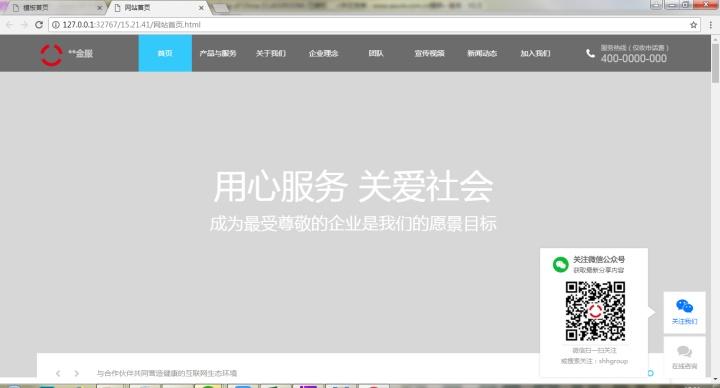Open the 与合作伙伴 news ticker headline
This screenshot has width=720, height=388.
click(167, 373)
